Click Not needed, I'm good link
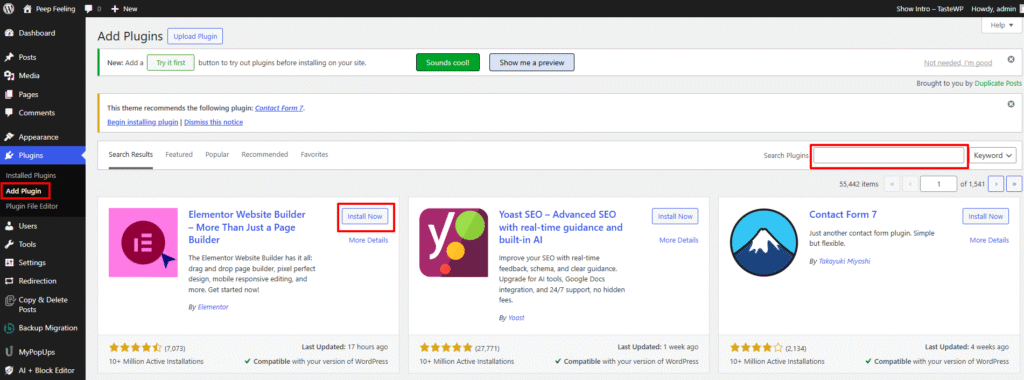 (x=958, y=63)
